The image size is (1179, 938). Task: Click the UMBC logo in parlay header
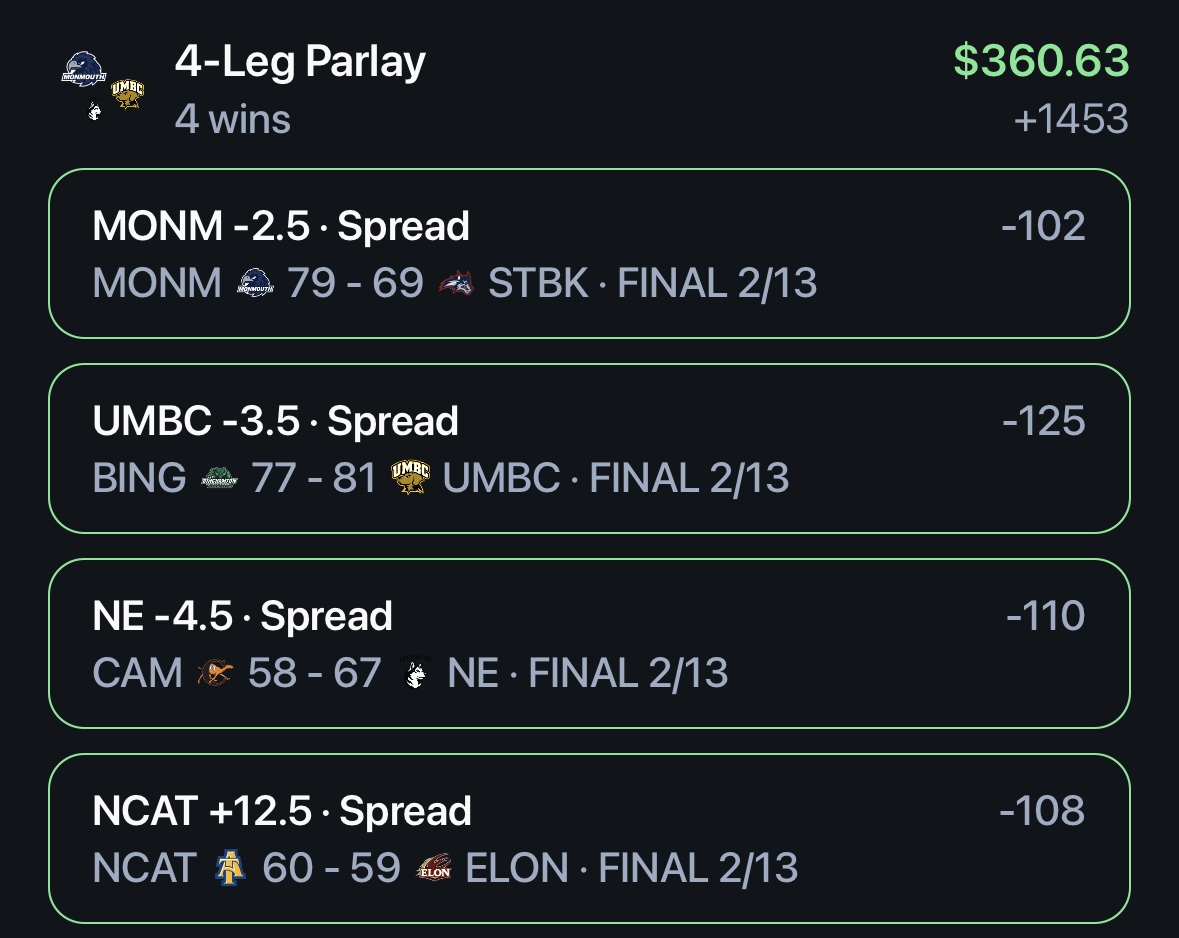127,94
